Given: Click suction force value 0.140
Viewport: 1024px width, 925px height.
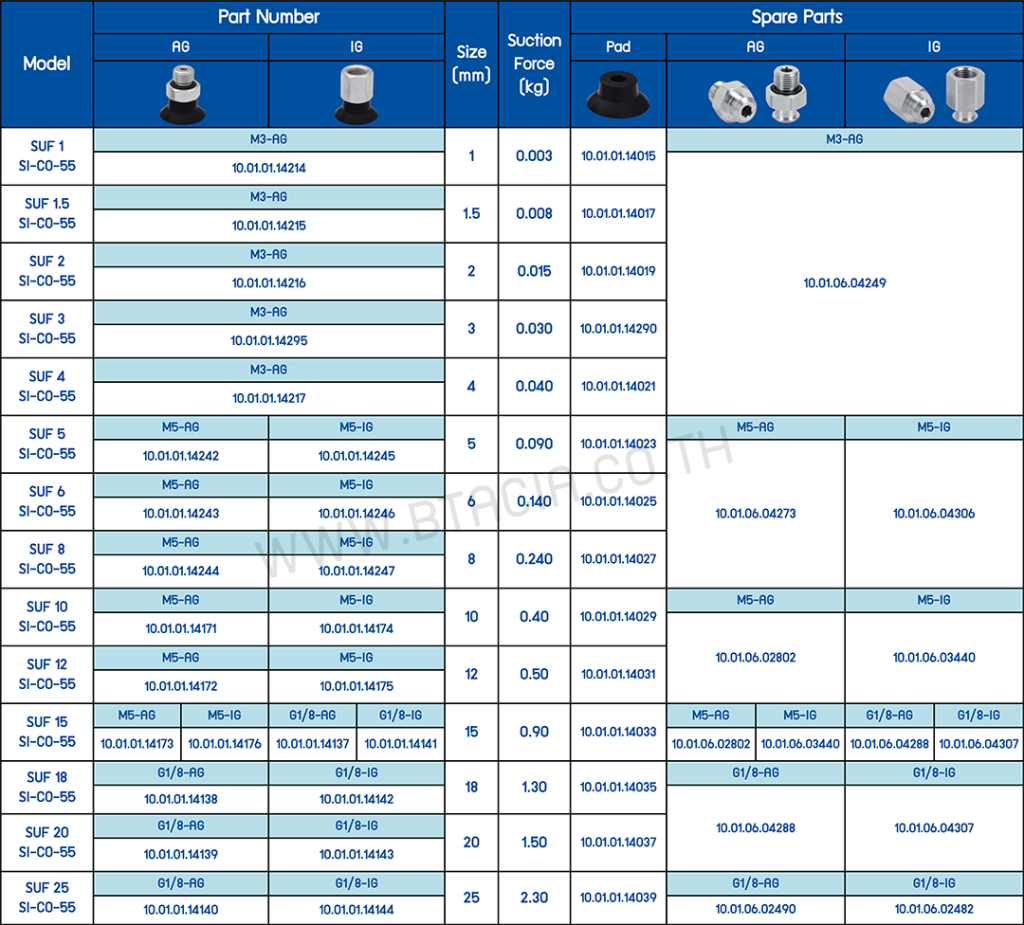Looking at the screenshot, I should coord(534,501).
